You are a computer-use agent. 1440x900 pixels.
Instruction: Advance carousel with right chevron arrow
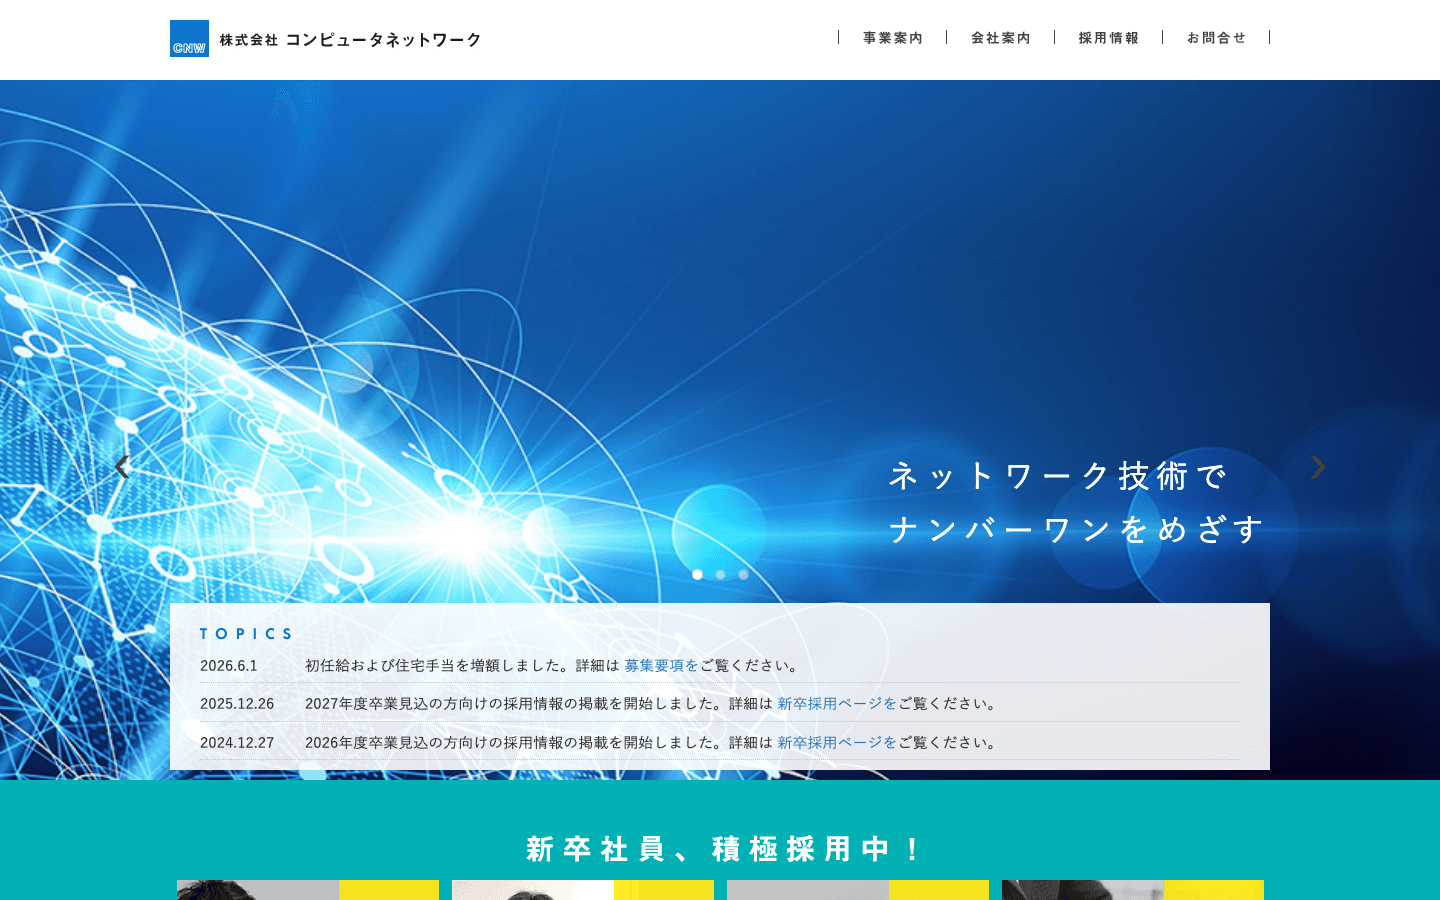(1318, 467)
